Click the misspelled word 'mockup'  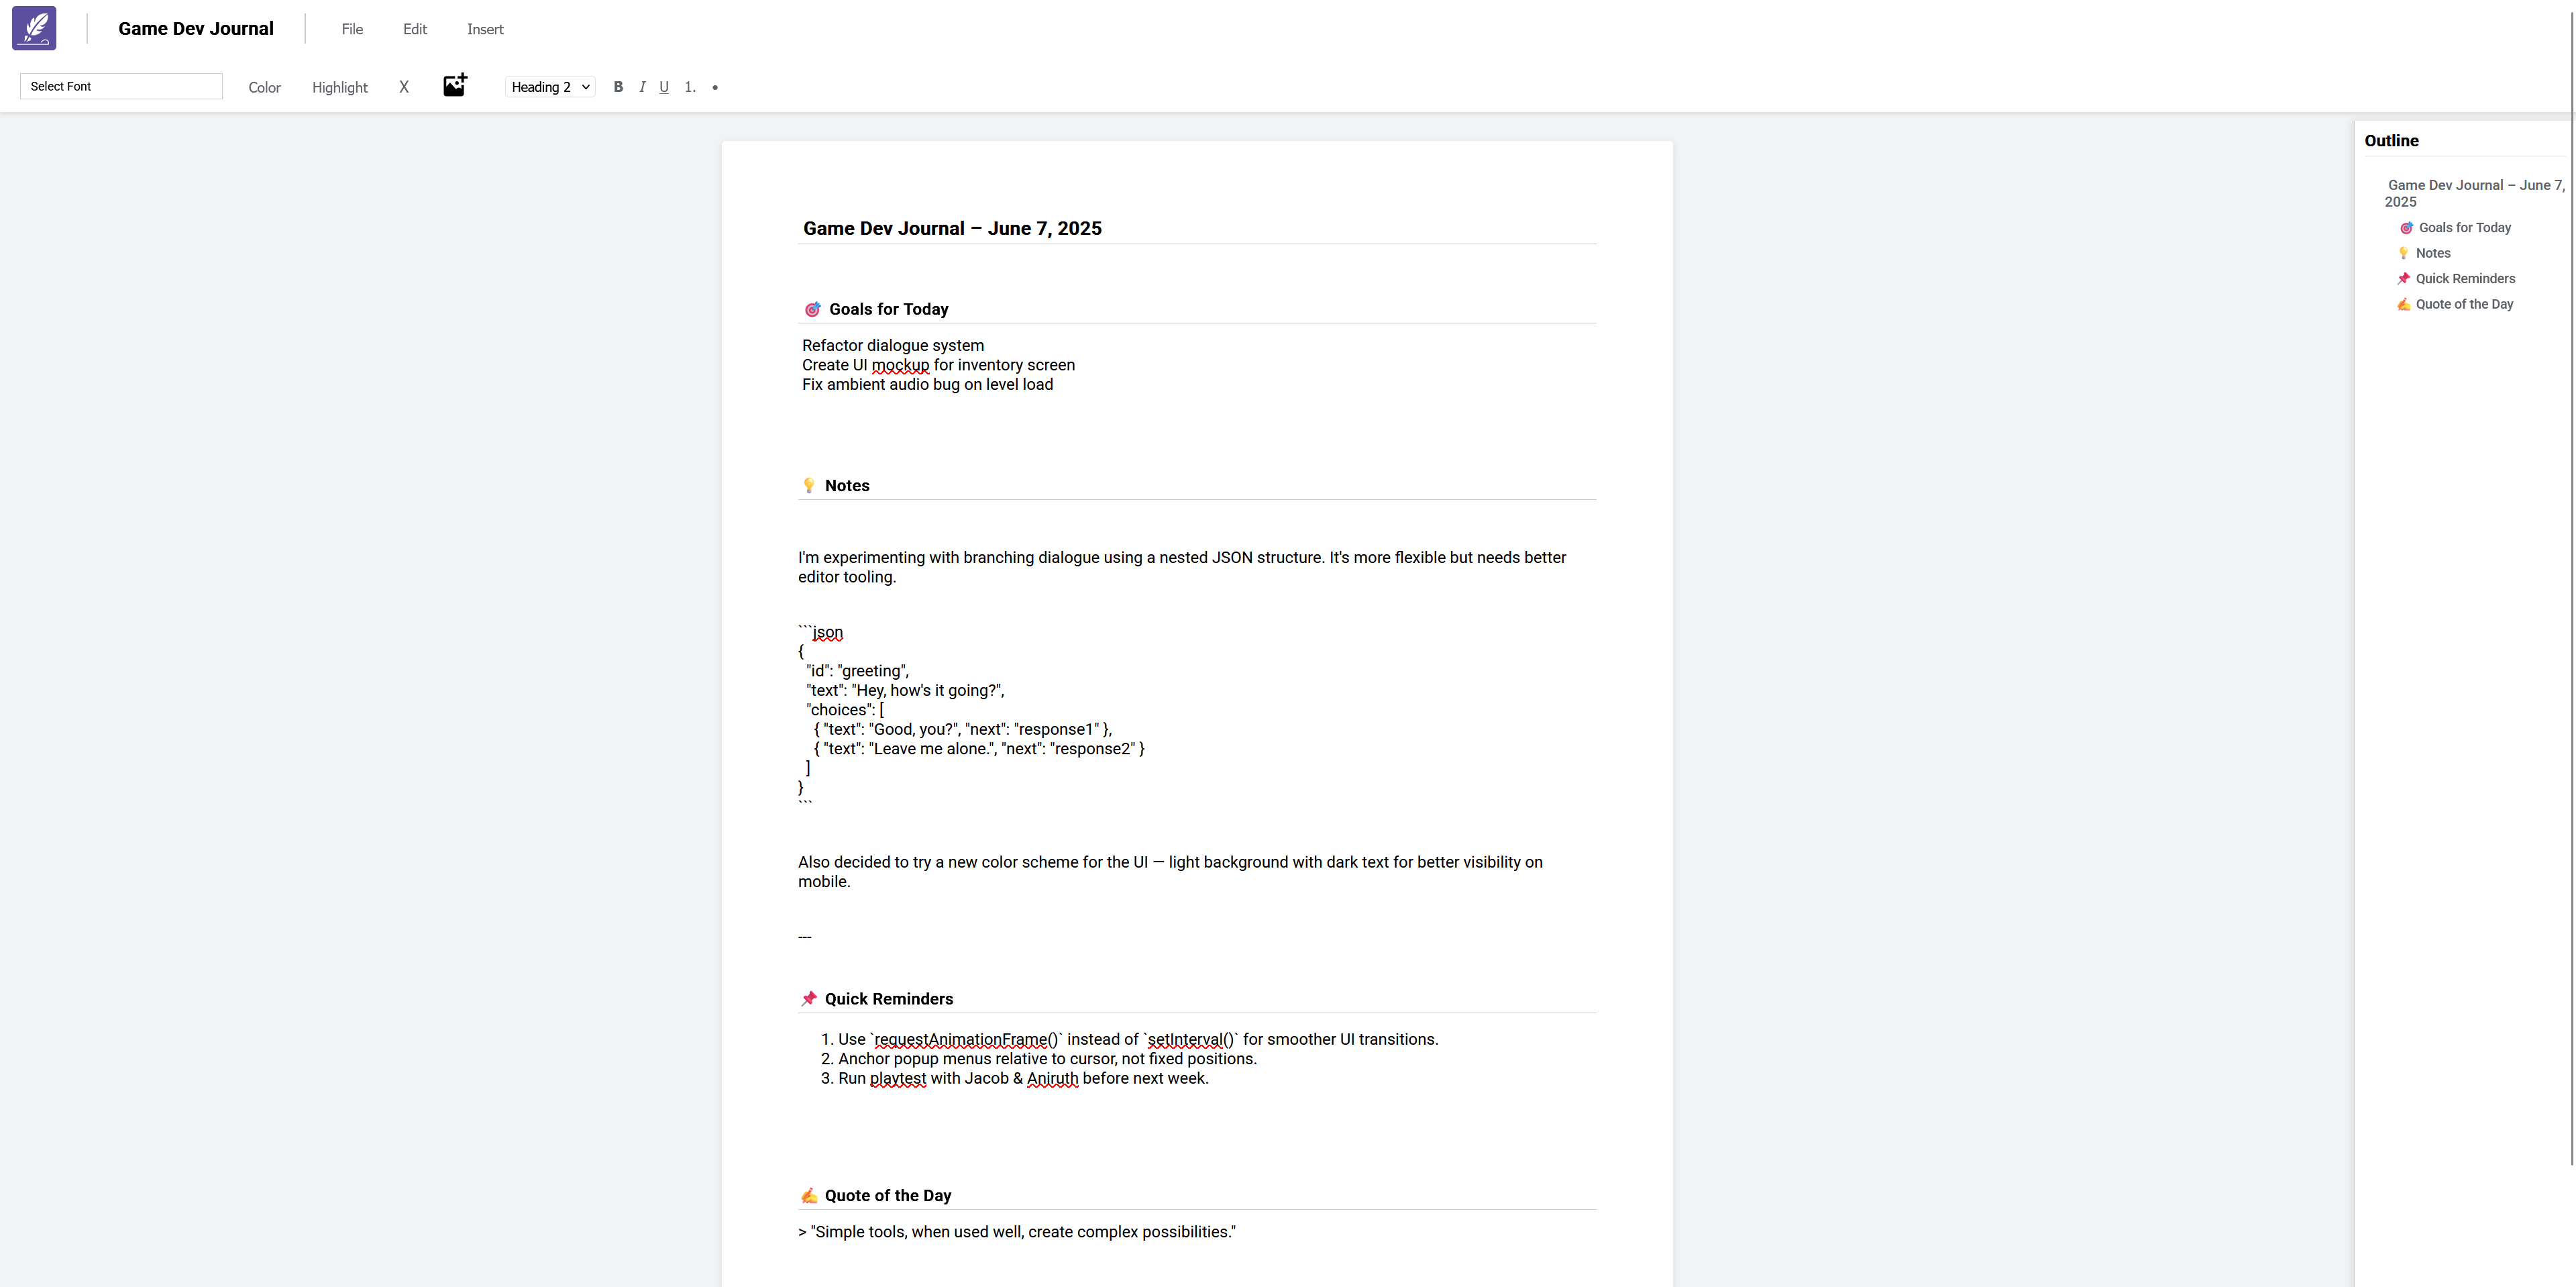900,365
